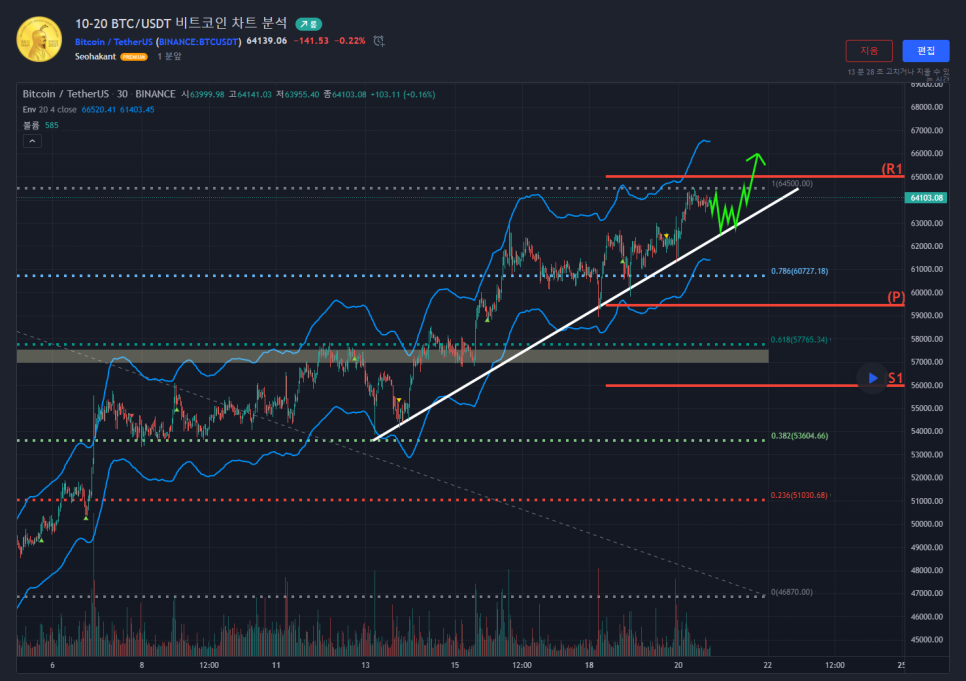The width and height of the screenshot is (966, 681).
Task: Click the blue 편집 edit button
Action: [925, 51]
